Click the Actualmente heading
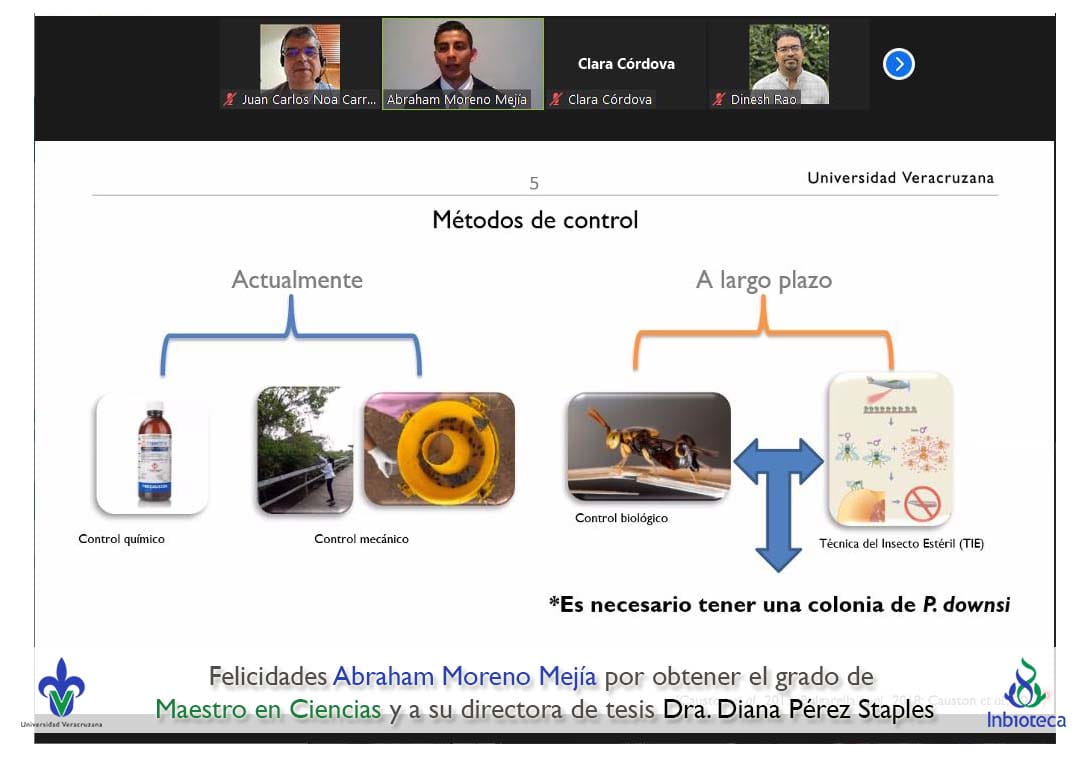The width and height of the screenshot is (1090, 760). click(x=297, y=280)
